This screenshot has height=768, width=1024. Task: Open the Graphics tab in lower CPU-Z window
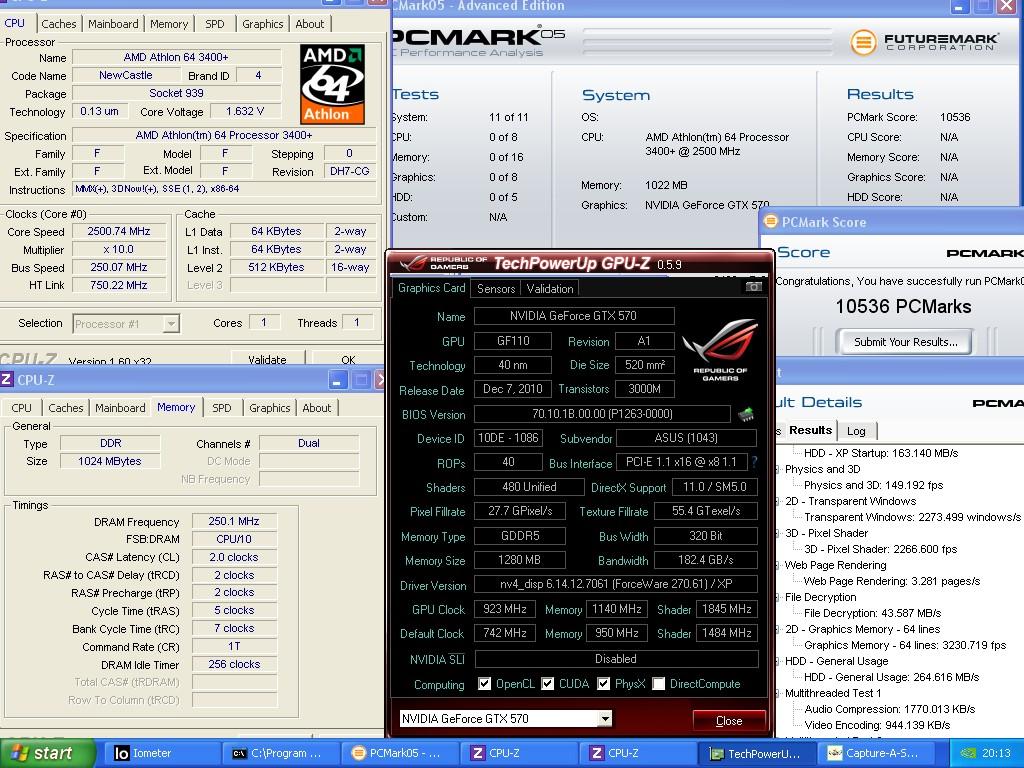(270, 408)
